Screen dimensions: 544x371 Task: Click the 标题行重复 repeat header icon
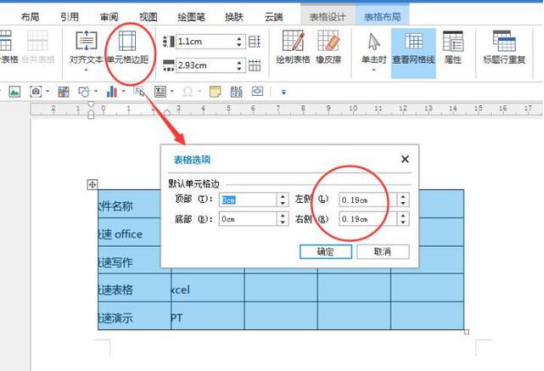(504, 47)
